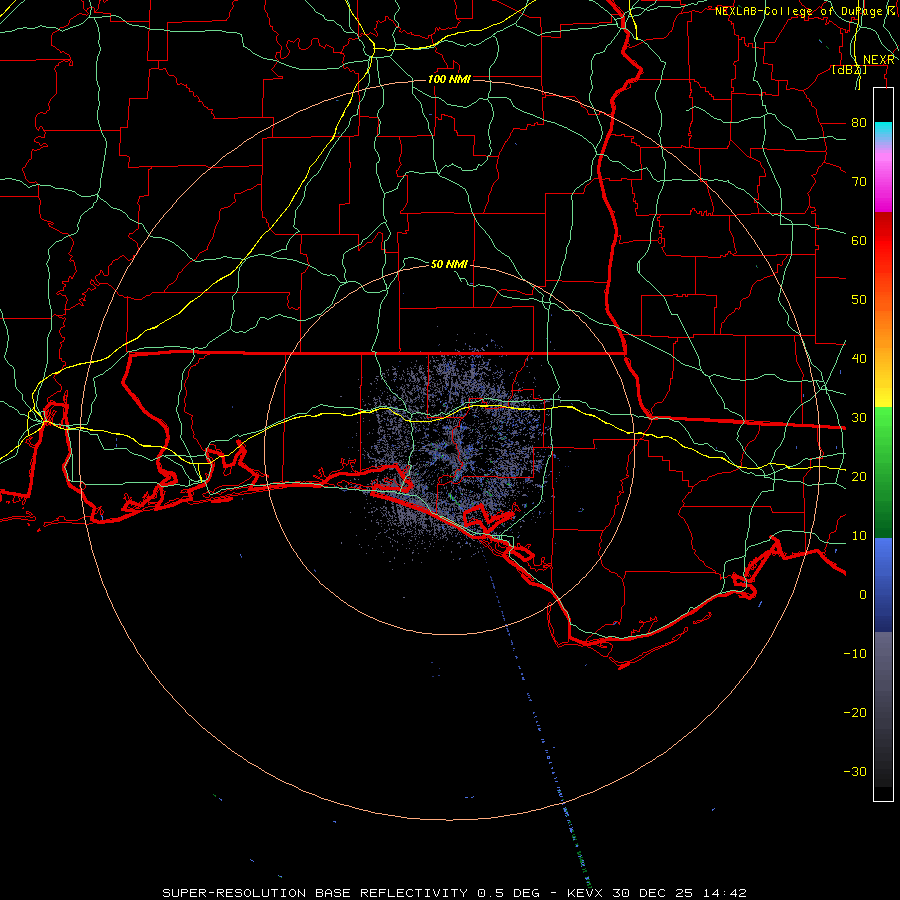Click the 50 NMI range ring label
Image resolution: width=900 pixels, height=900 pixels.
(449, 264)
